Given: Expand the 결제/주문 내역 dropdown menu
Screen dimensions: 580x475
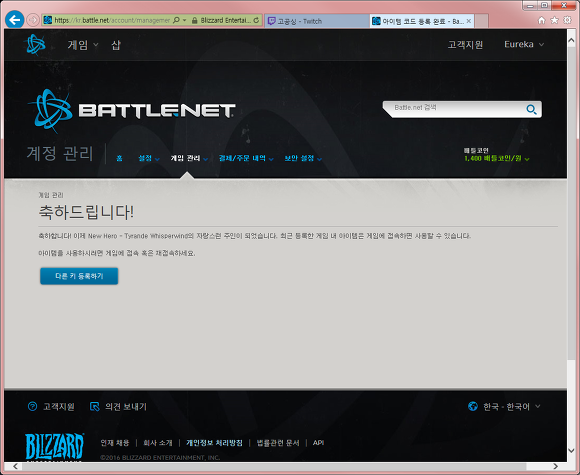Looking at the screenshot, I should pyautogui.click(x=246, y=158).
